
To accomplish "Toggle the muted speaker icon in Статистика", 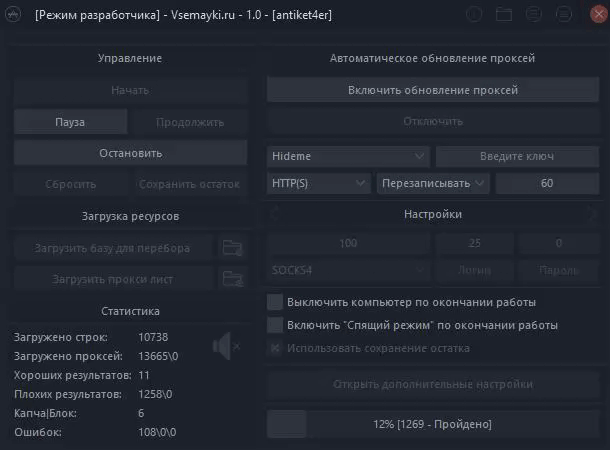I will coord(226,346).
